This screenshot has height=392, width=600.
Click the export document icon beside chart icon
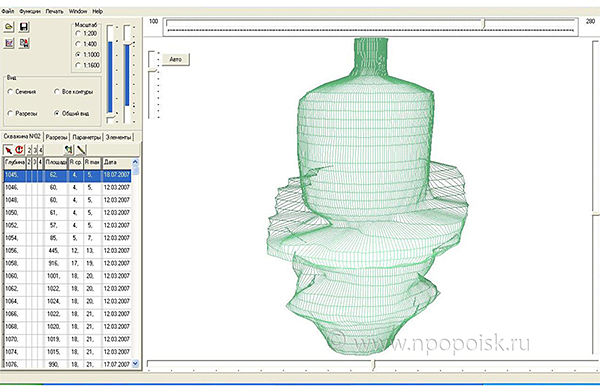pyautogui.click(x=24, y=43)
